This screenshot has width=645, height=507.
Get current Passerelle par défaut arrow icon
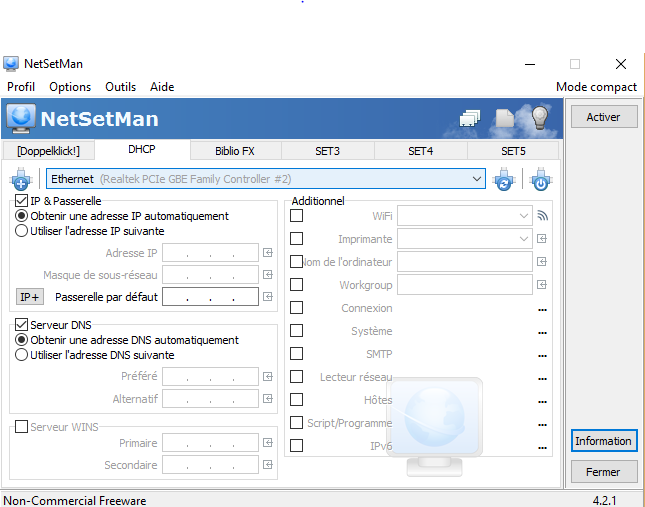[268, 297]
